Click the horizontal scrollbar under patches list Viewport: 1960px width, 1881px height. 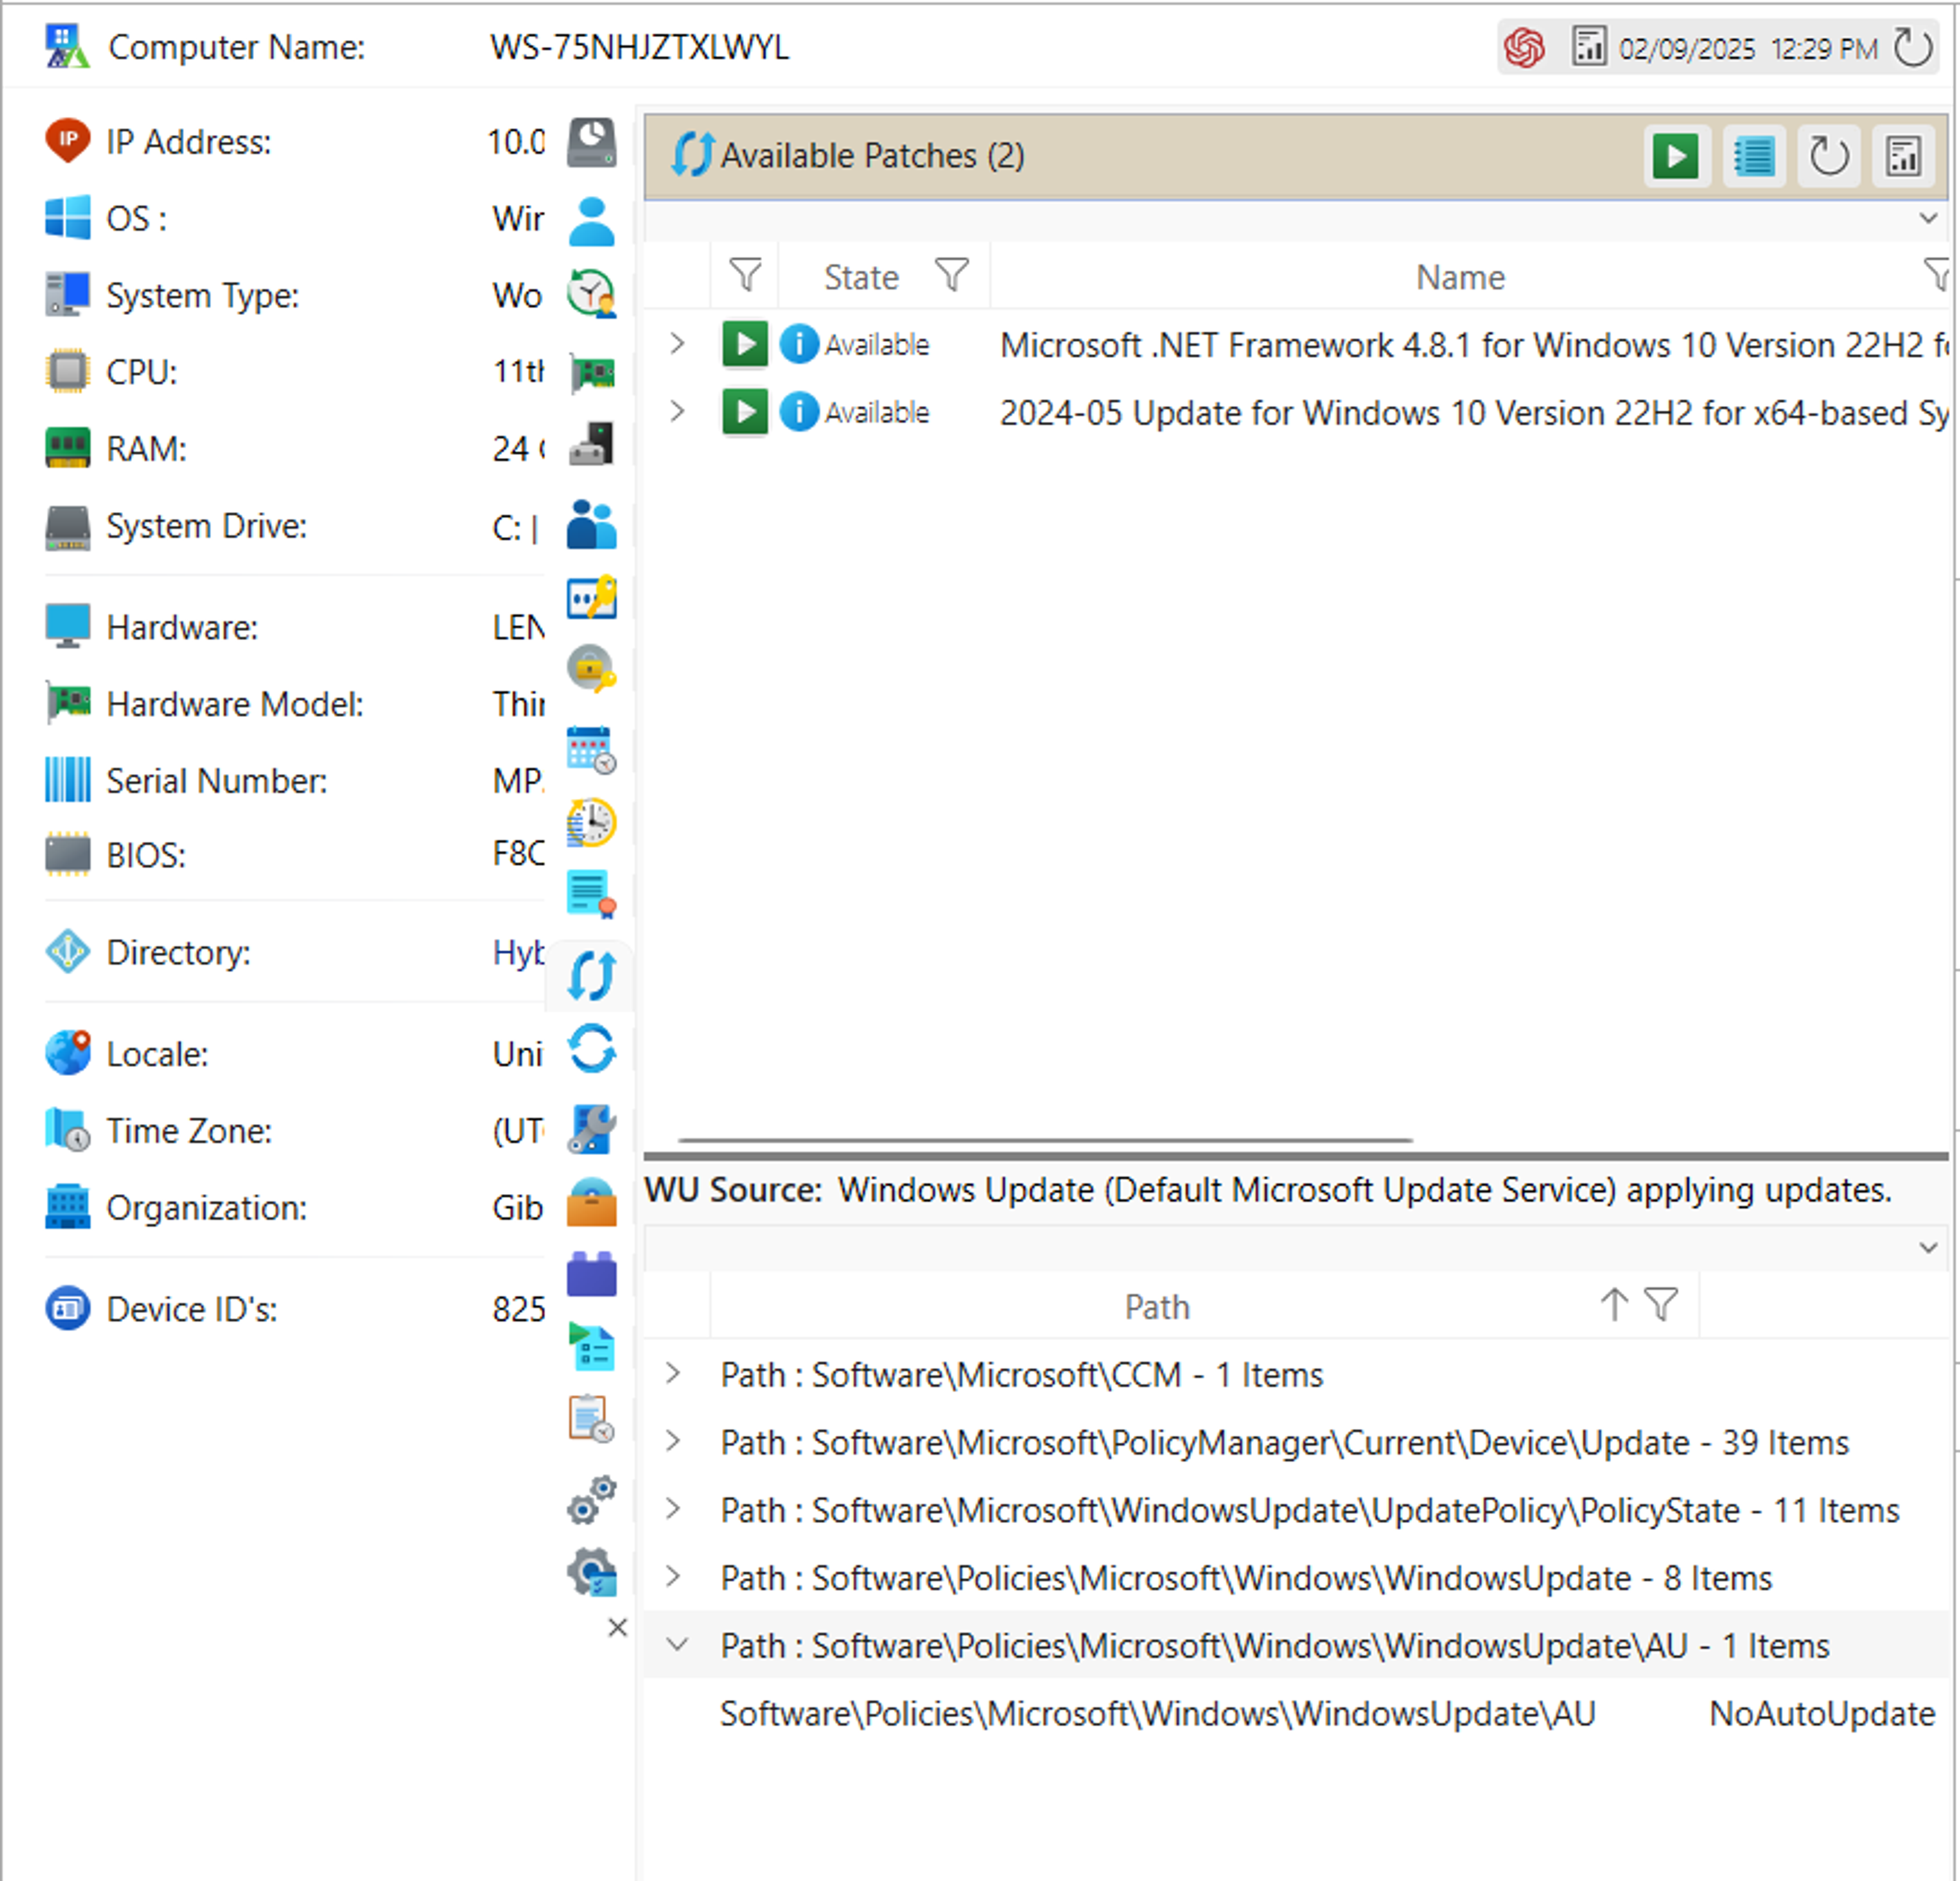pyautogui.click(x=1045, y=1139)
